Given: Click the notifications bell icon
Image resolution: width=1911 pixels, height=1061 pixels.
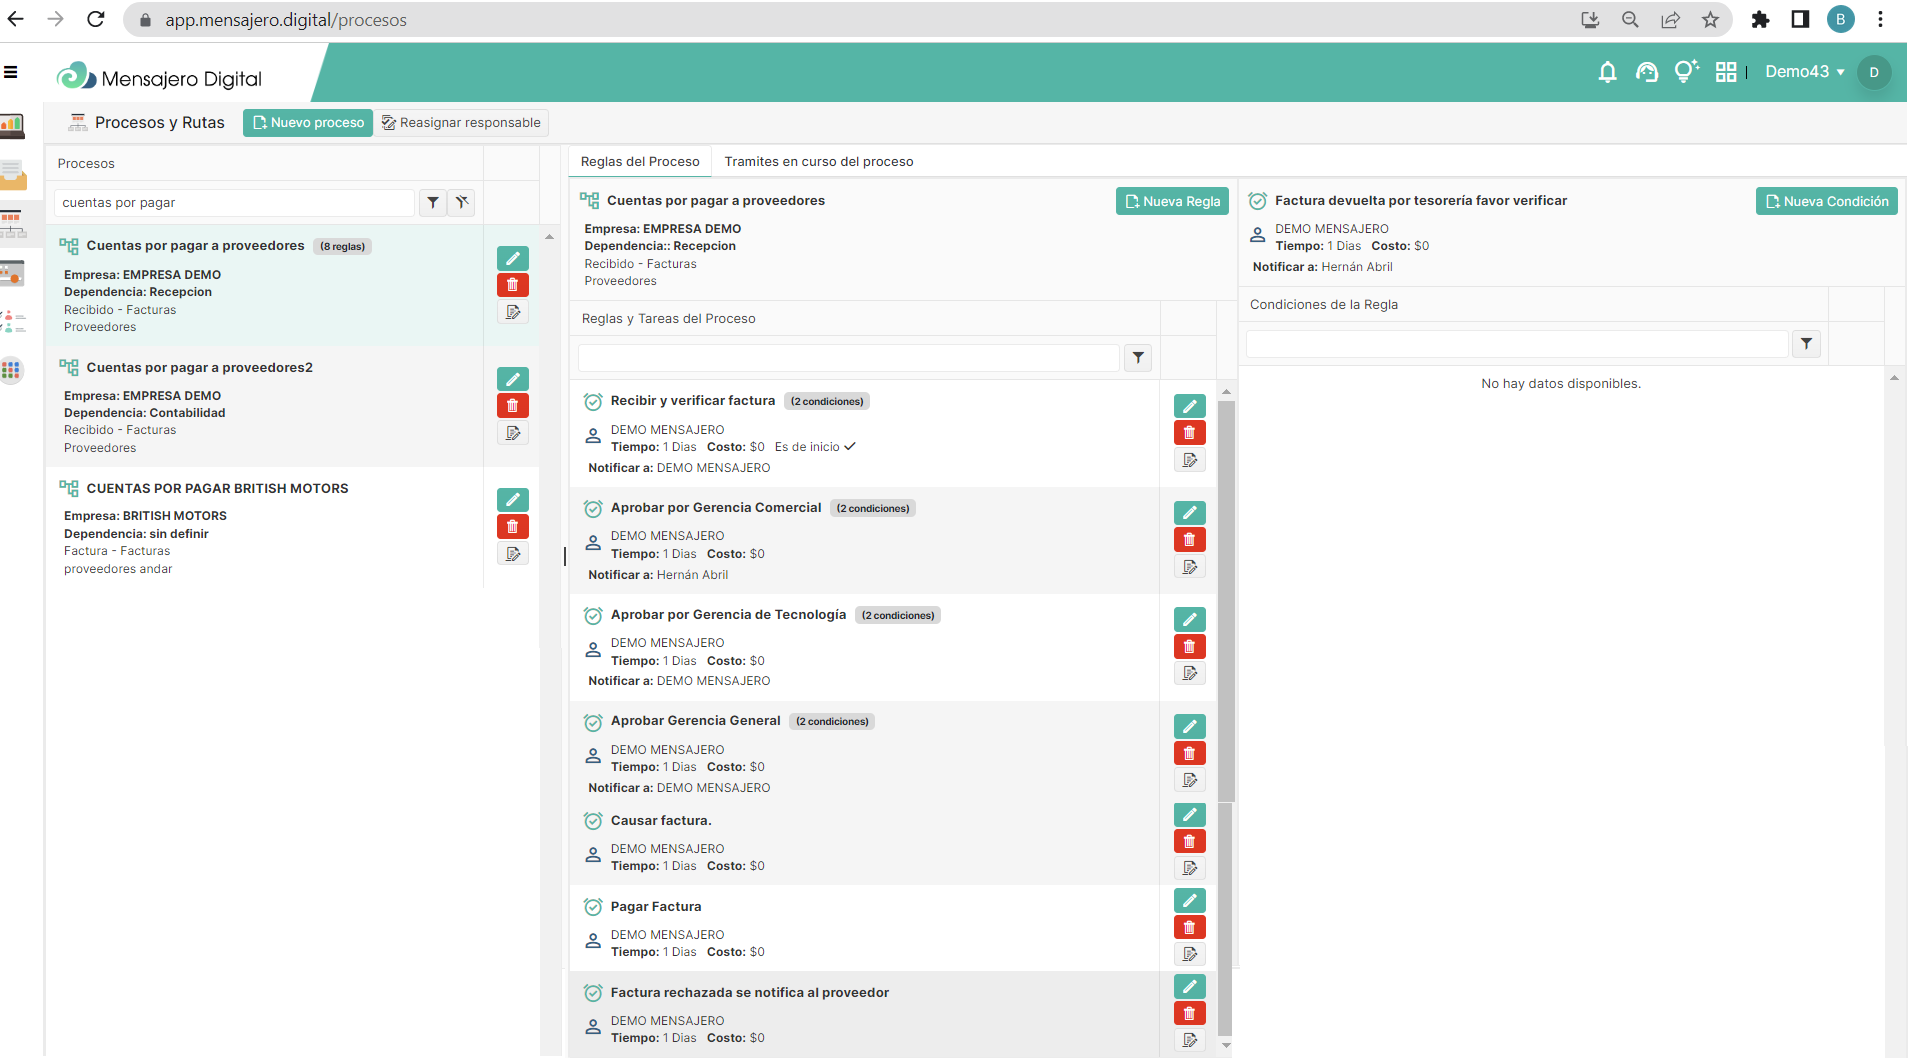Looking at the screenshot, I should pyautogui.click(x=1607, y=72).
